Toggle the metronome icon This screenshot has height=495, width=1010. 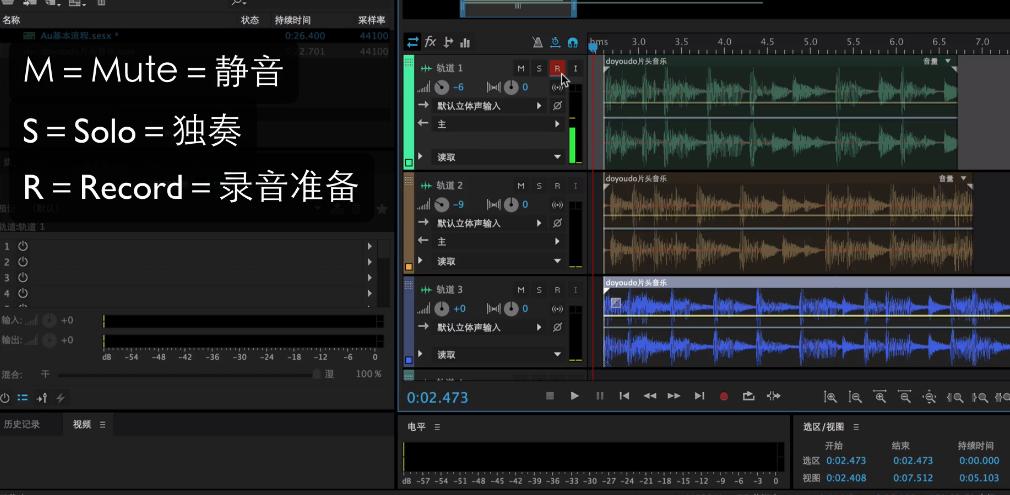(x=537, y=43)
